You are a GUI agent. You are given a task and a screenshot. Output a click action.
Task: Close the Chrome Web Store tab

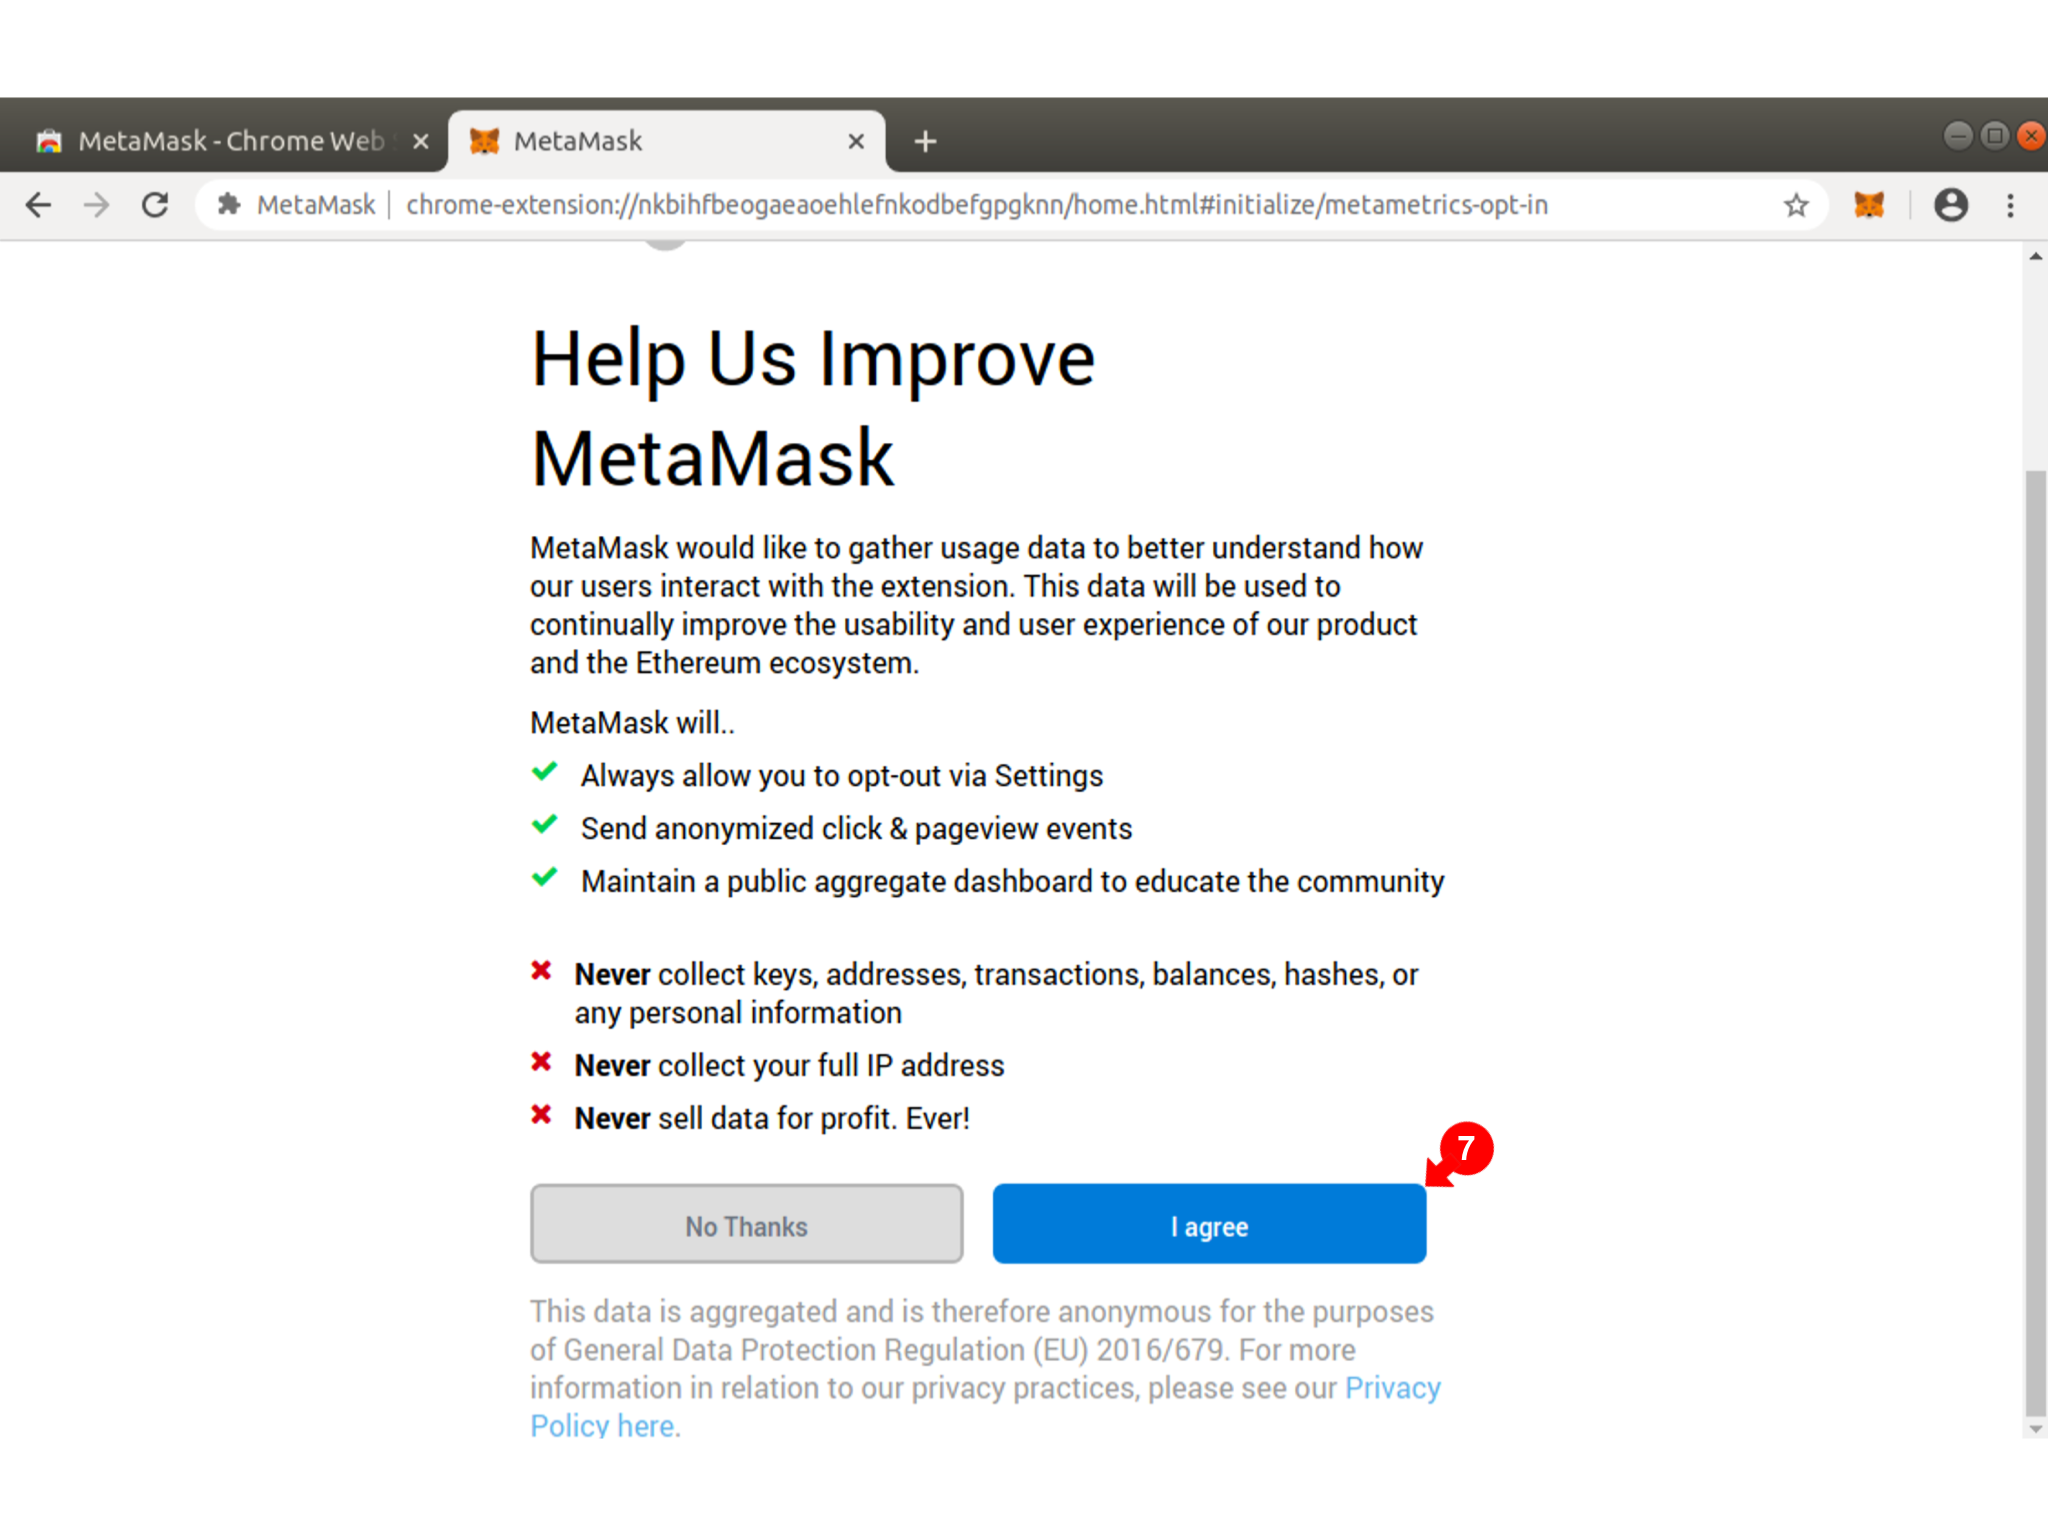click(421, 141)
